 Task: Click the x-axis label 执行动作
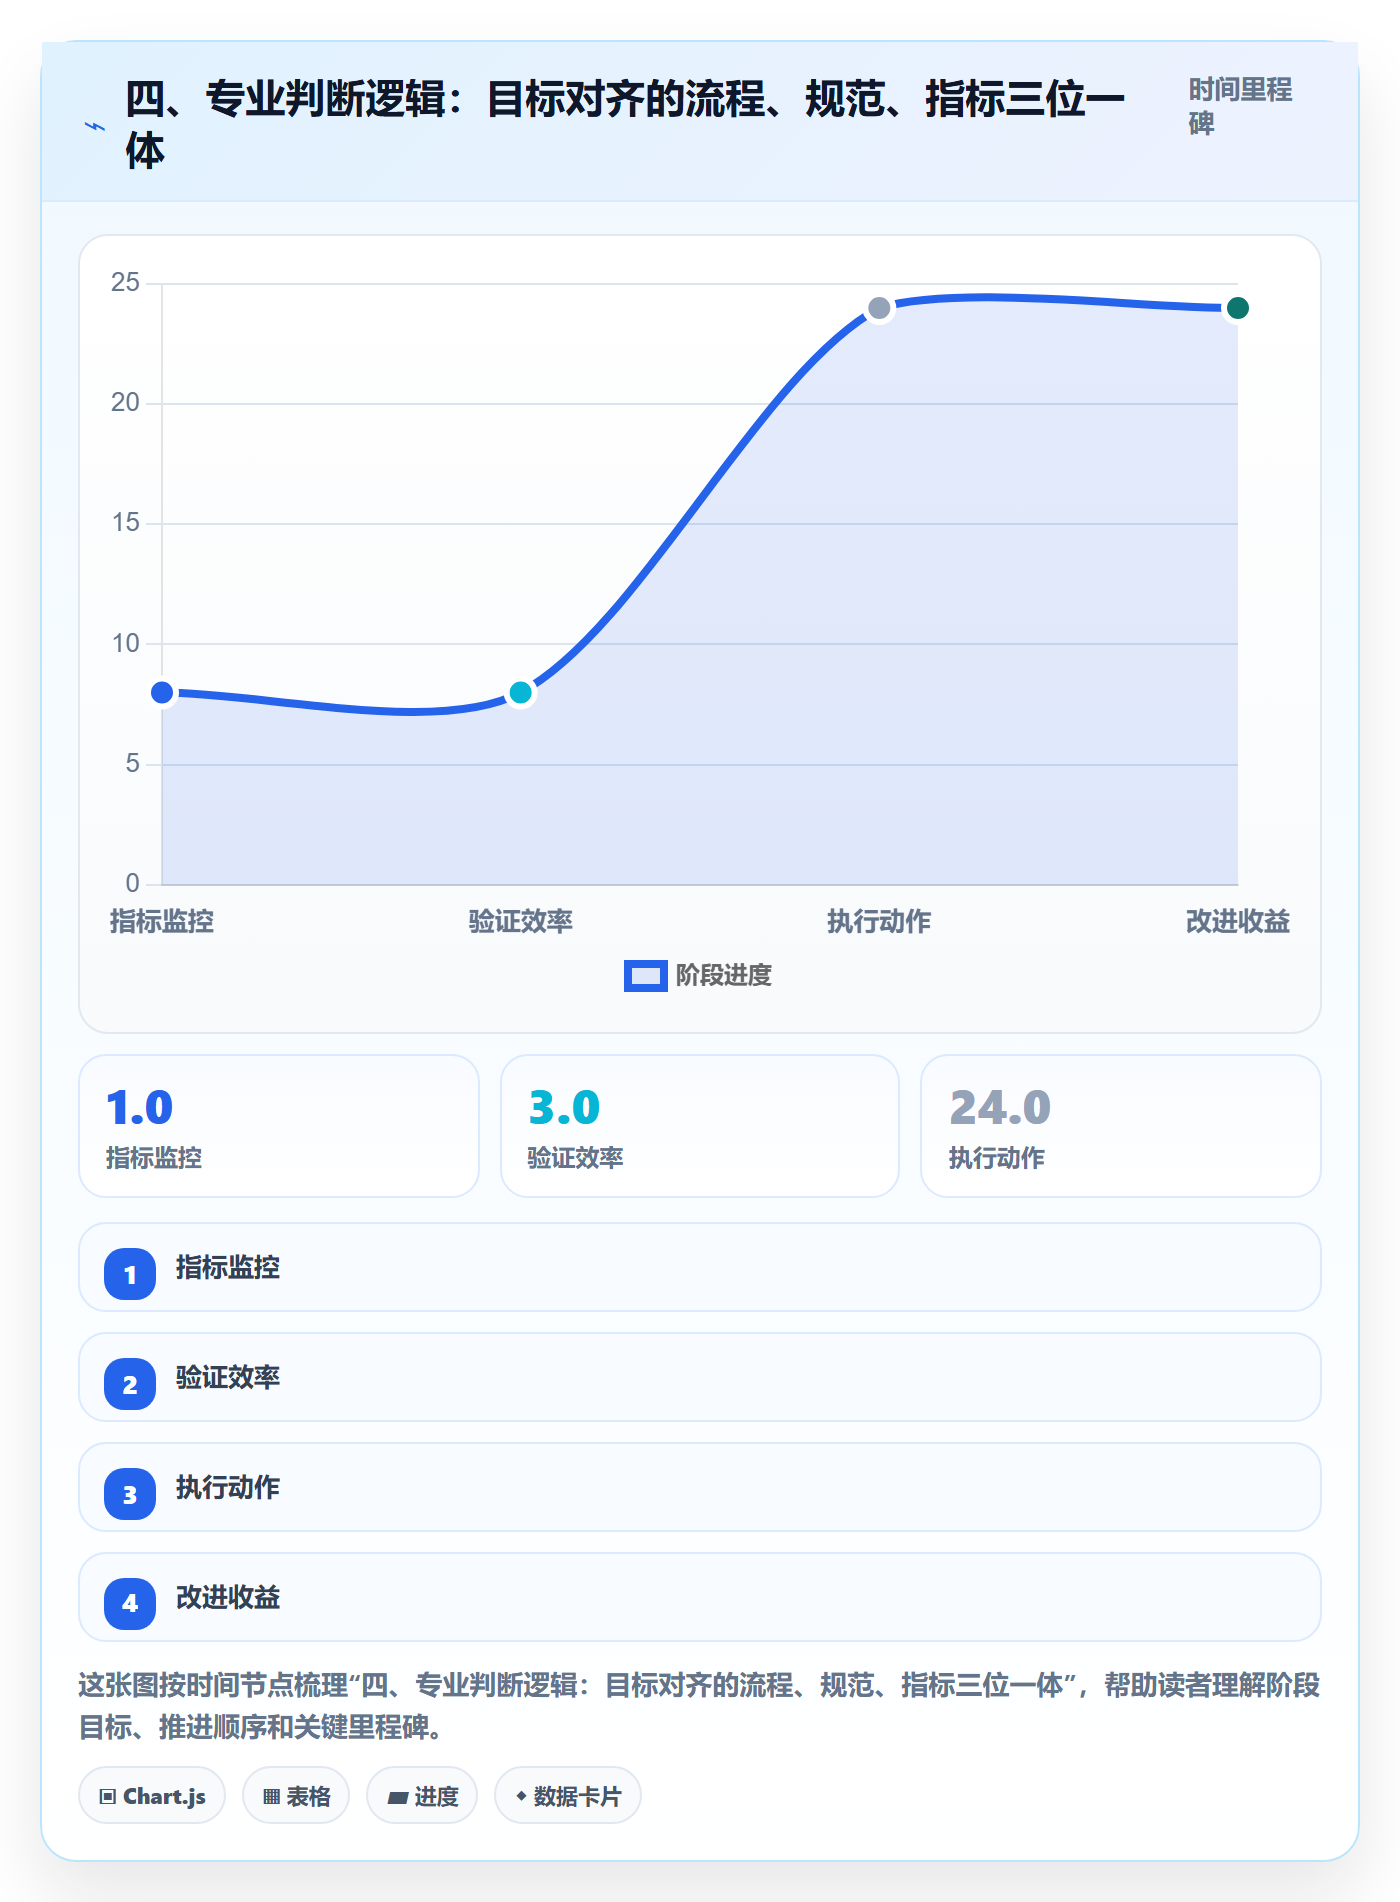tap(879, 921)
